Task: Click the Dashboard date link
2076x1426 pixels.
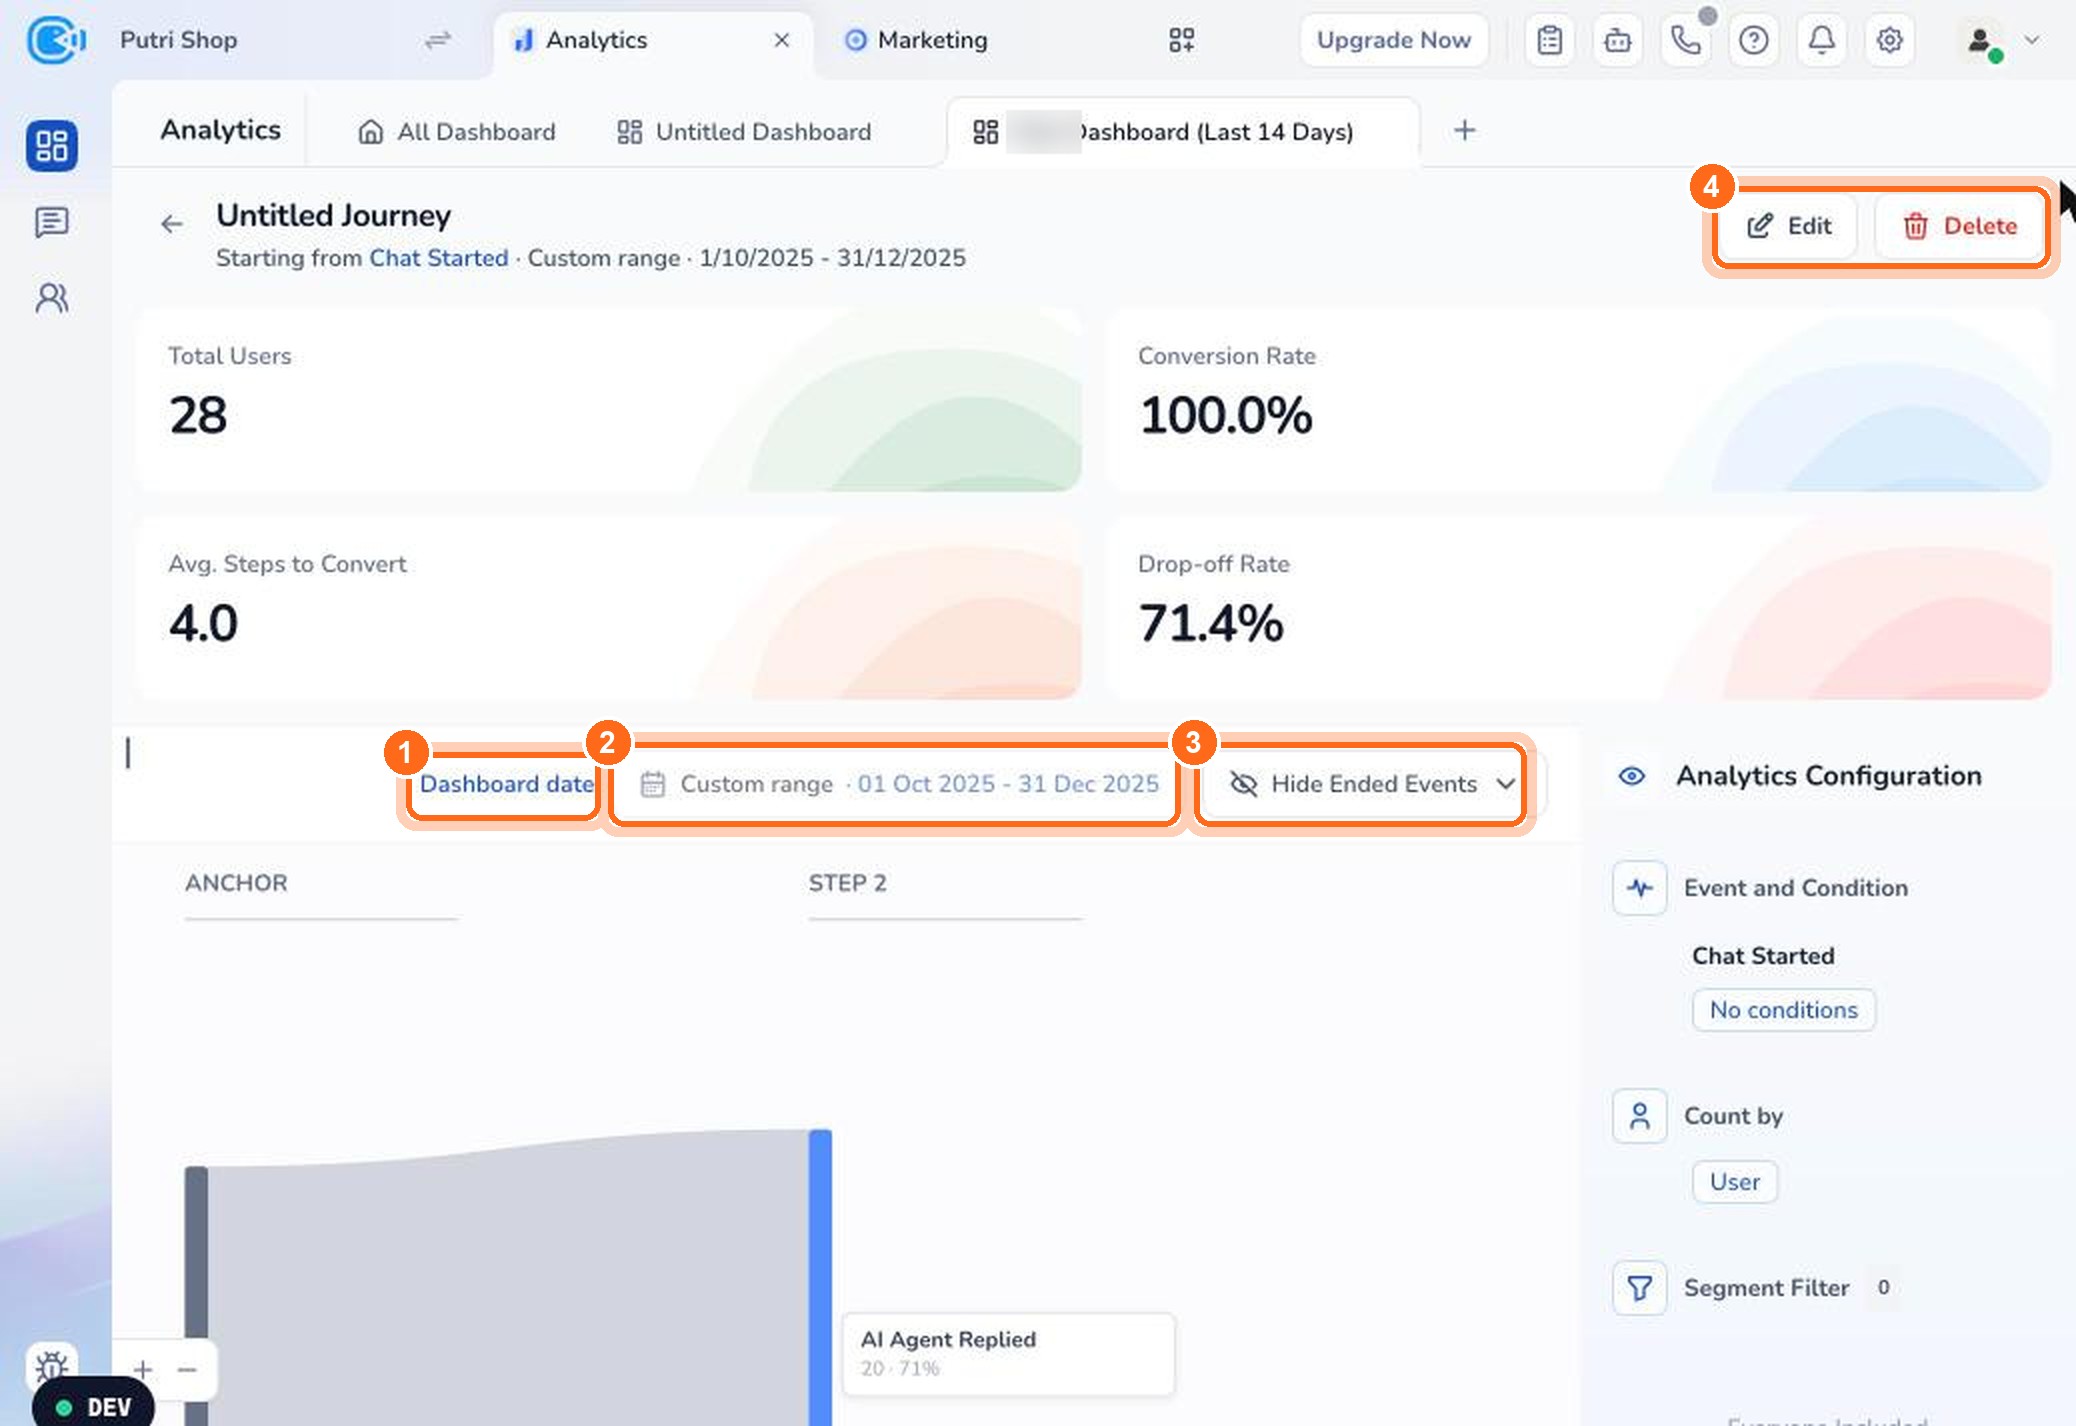Action: click(506, 784)
